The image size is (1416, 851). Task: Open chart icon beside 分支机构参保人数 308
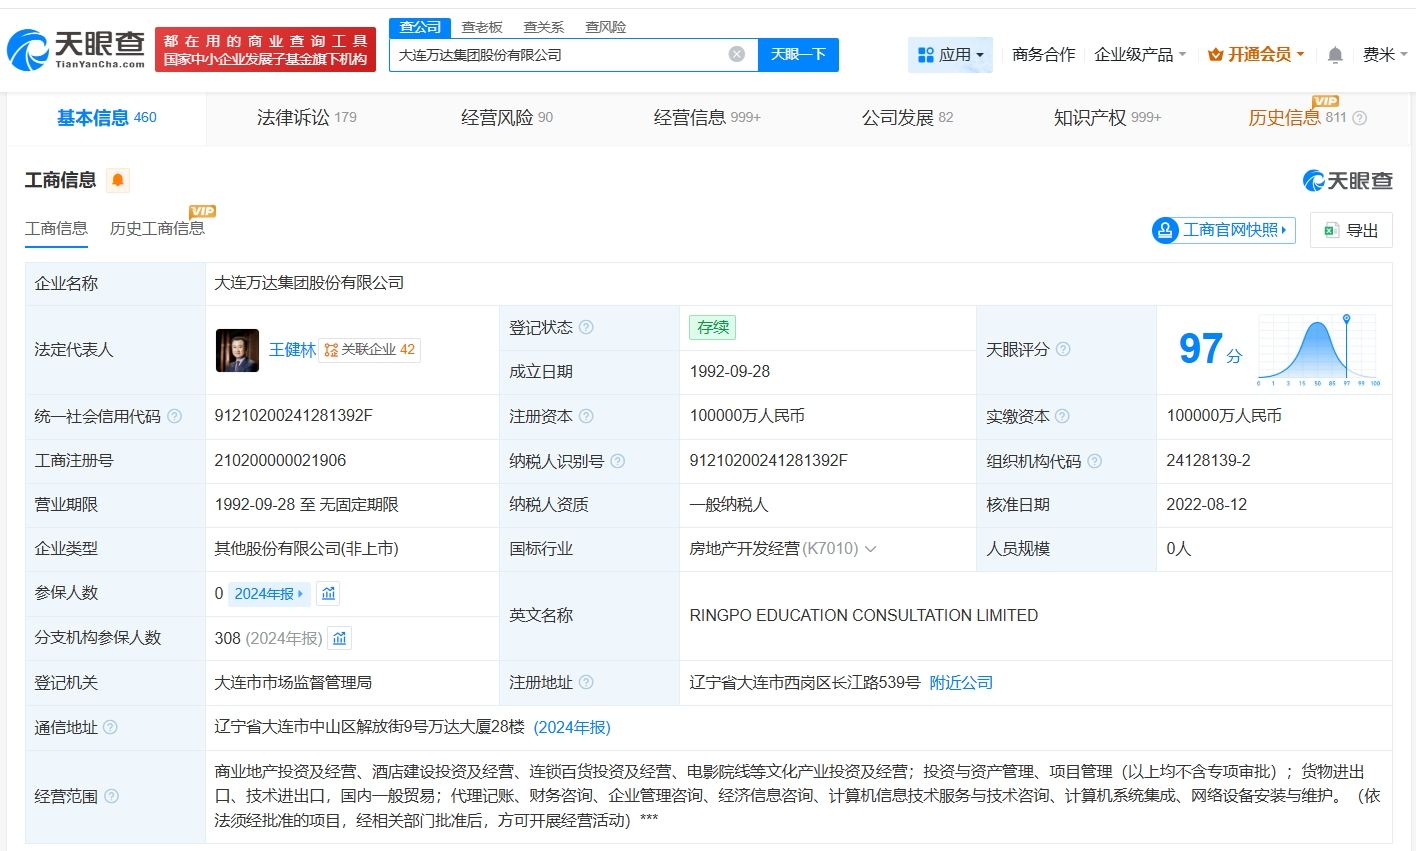coord(340,638)
